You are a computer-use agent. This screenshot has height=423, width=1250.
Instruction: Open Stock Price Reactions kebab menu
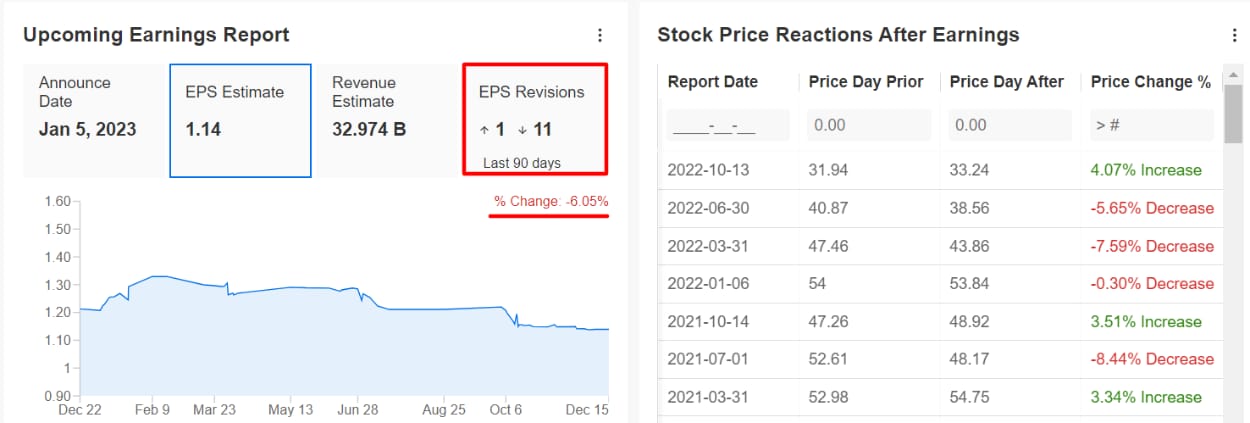tap(1235, 35)
